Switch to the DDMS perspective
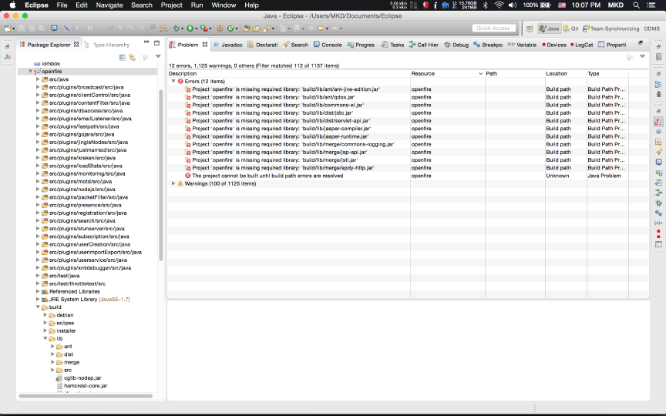Viewport: 666px width, 416px height. pyautogui.click(x=652, y=29)
